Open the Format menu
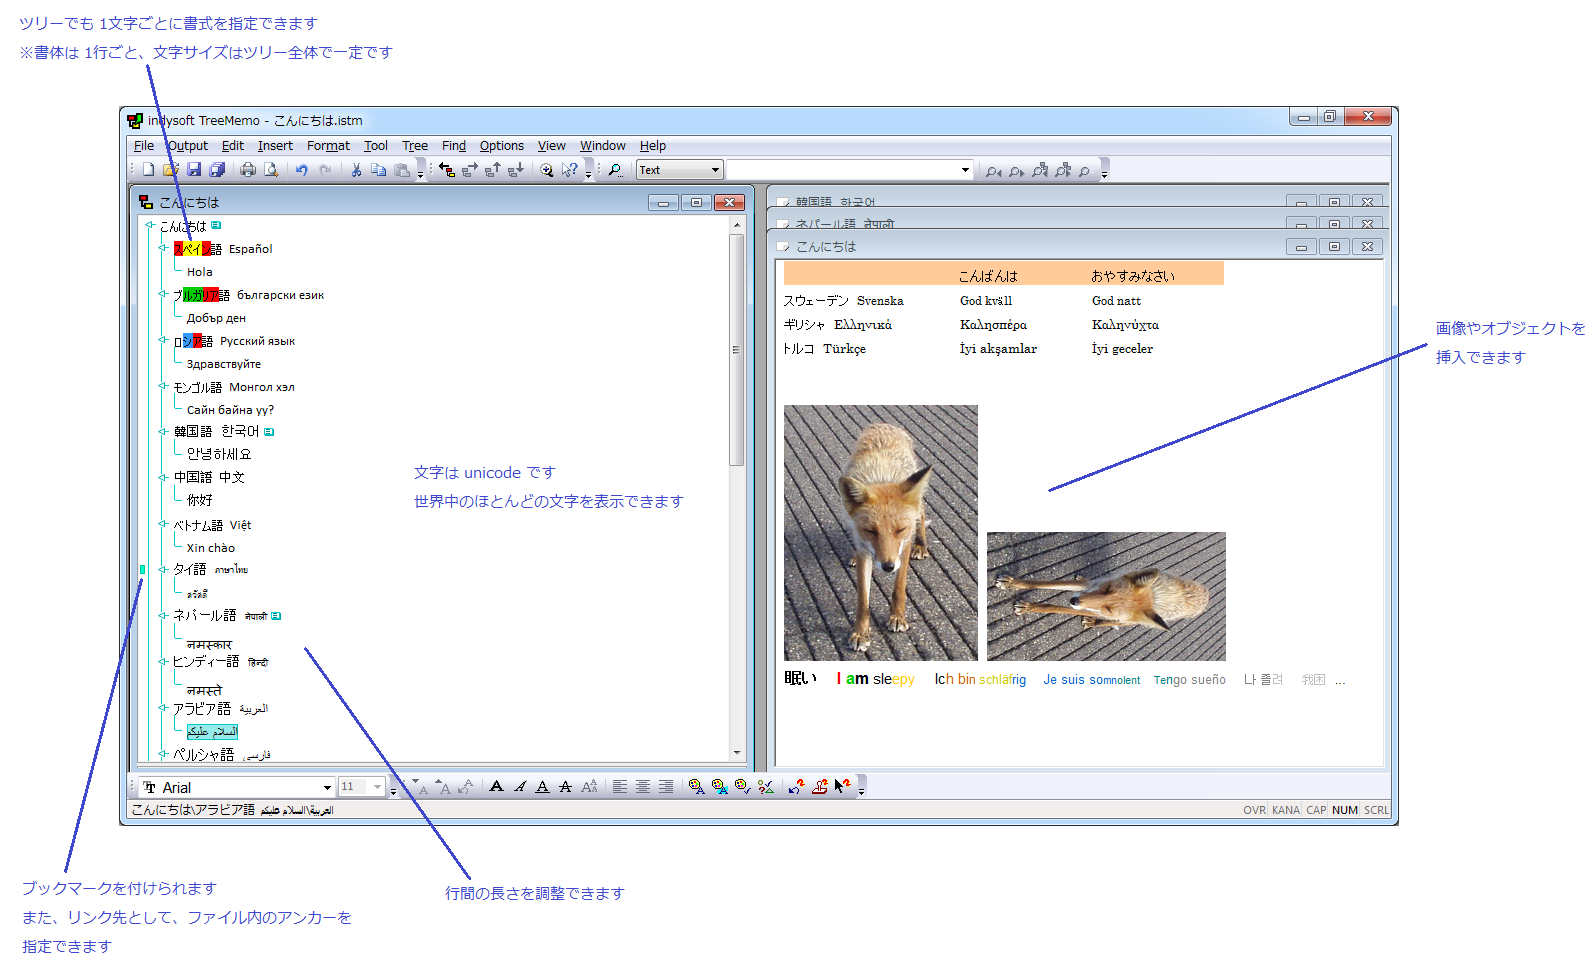Viewport: 1590px width, 966px height. coord(328,146)
